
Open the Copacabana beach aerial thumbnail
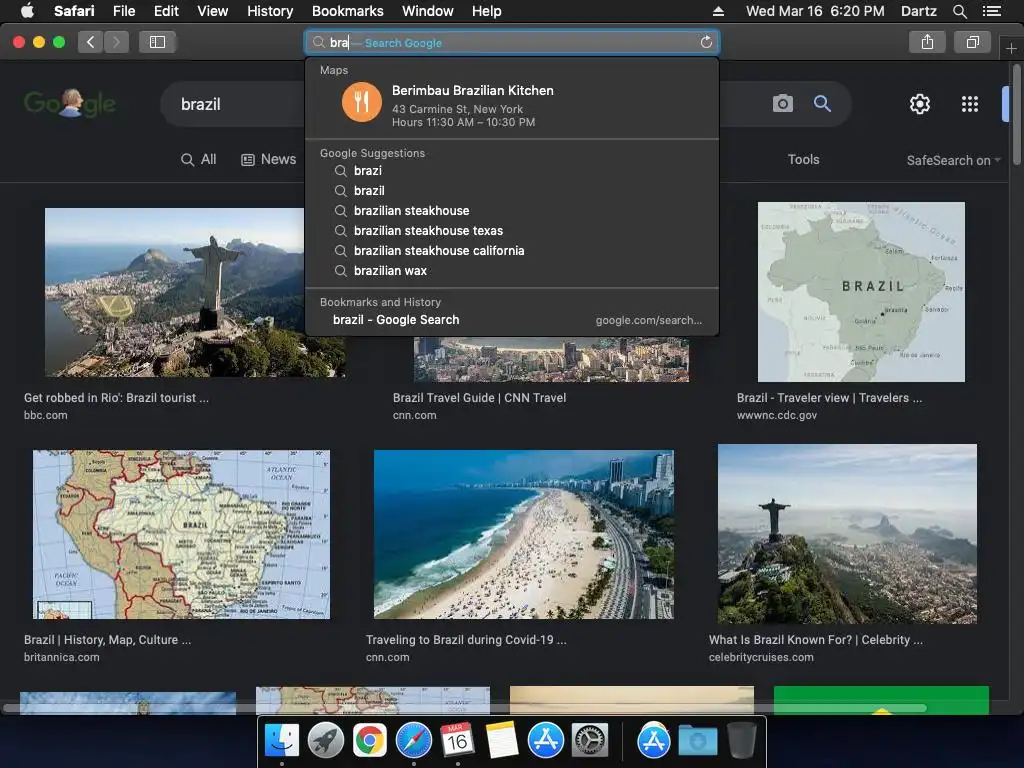click(524, 534)
